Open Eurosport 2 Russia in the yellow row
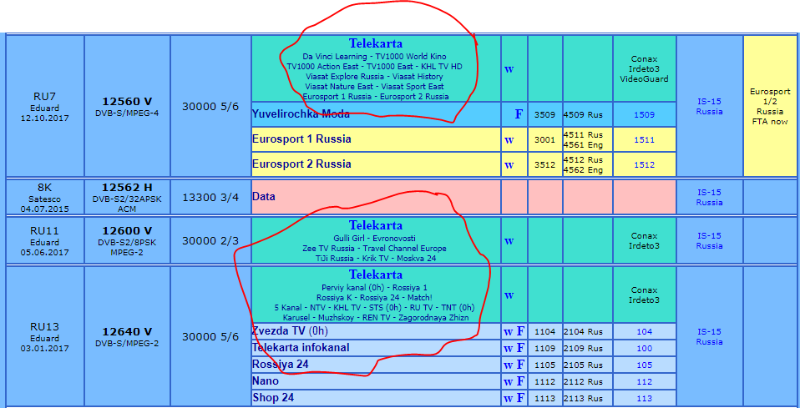The width and height of the screenshot is (800, 408). coord(302,164)
